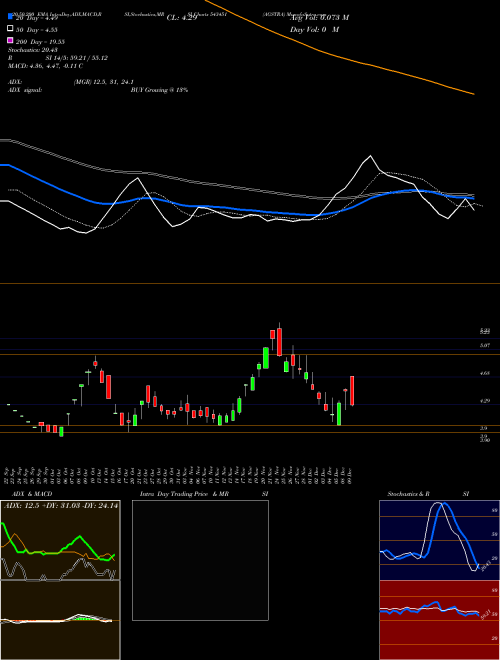Open the blue Stochastics chart panel
Screen dimensions: 500x660
pos(439,540)
